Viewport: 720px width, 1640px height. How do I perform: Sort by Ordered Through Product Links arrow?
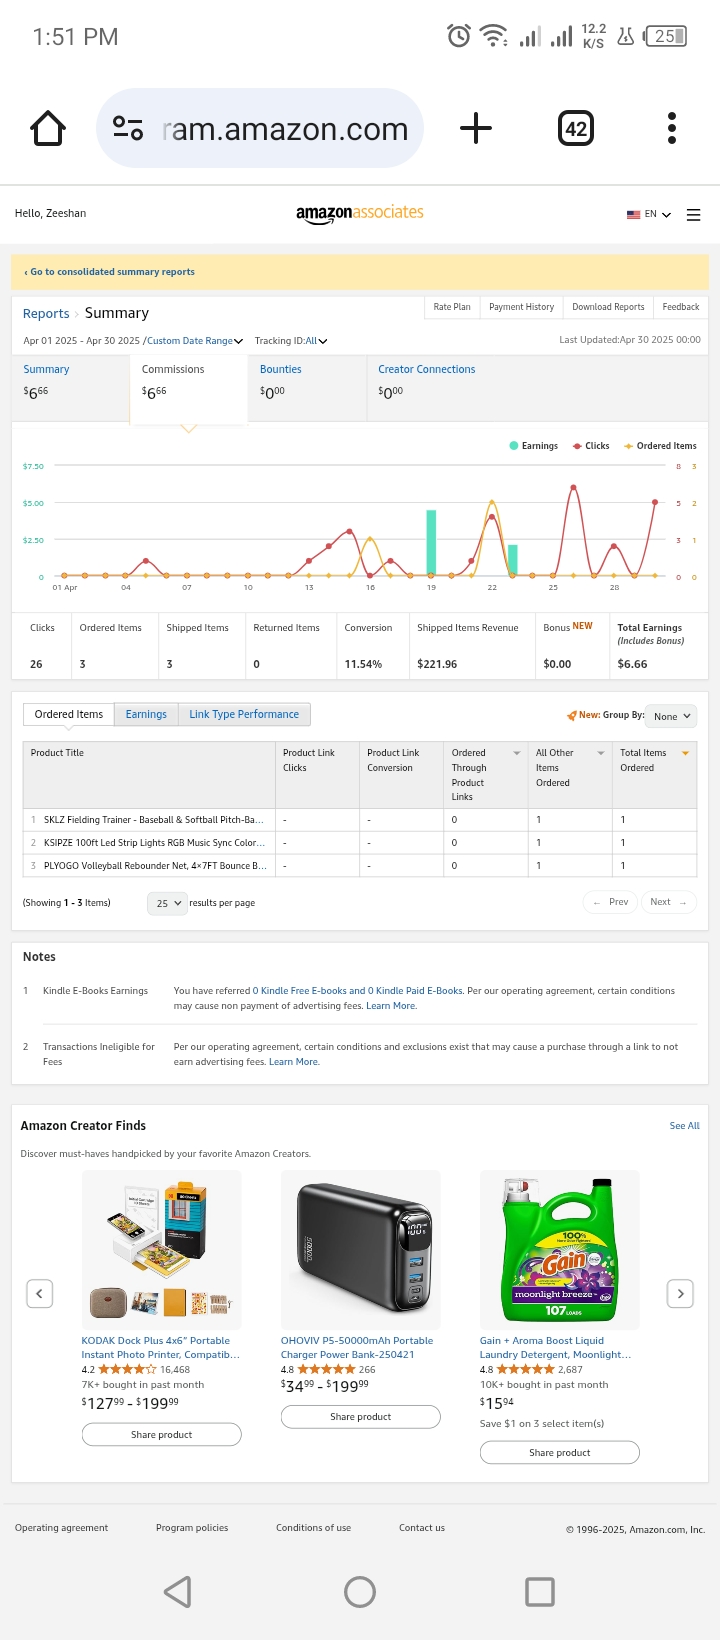517,753
